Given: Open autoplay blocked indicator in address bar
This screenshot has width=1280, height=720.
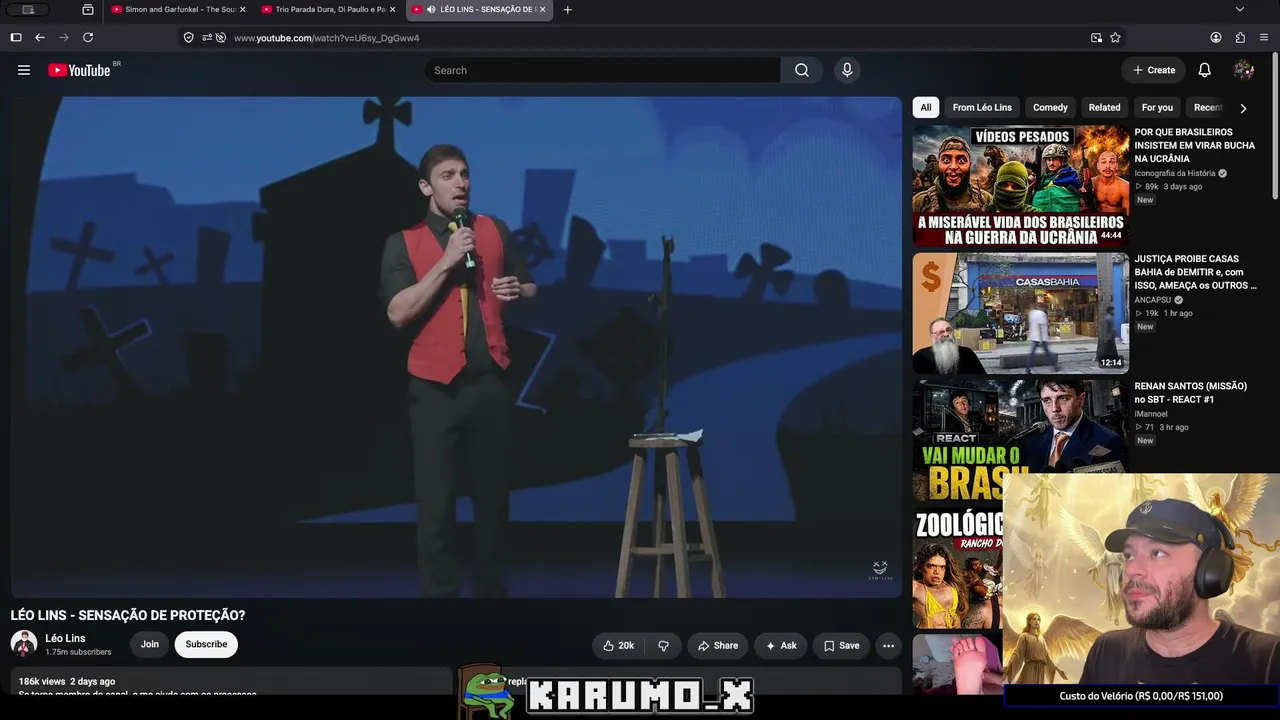Looking at the screenshot, I should click(221, 38).
